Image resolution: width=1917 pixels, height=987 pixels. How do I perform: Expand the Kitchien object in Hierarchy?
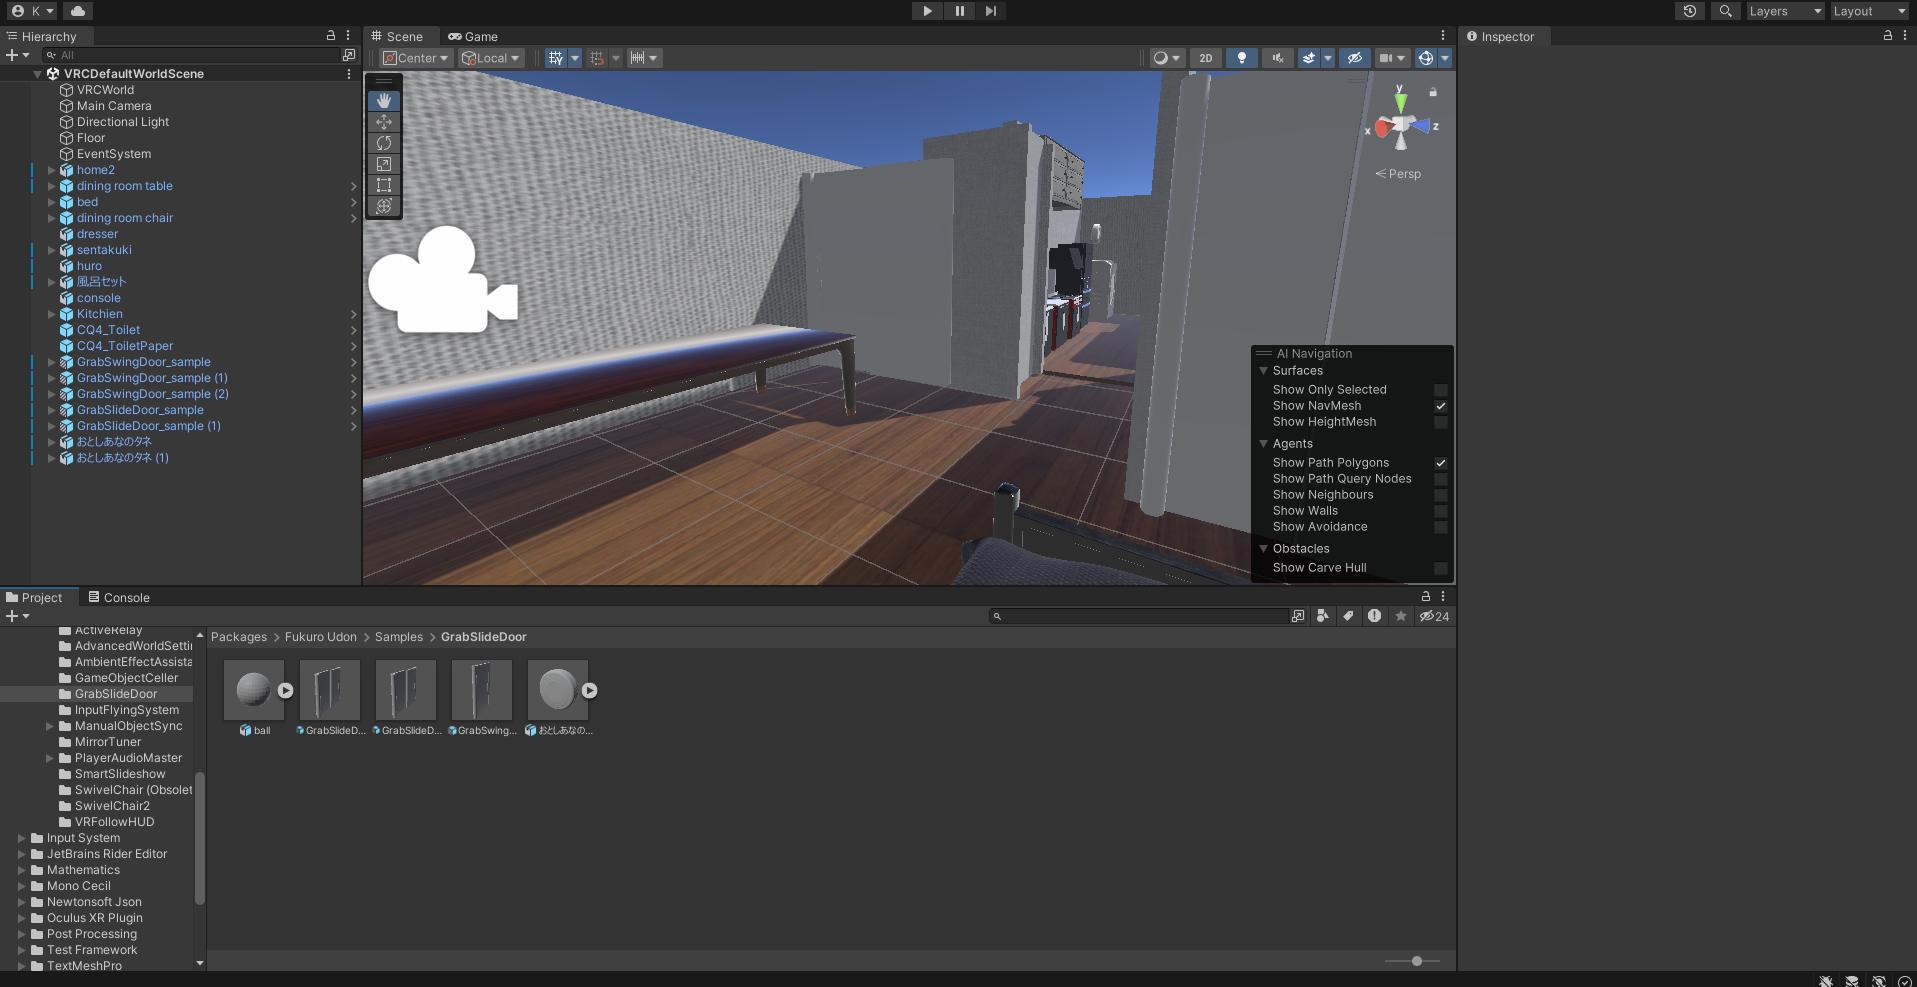52,314
